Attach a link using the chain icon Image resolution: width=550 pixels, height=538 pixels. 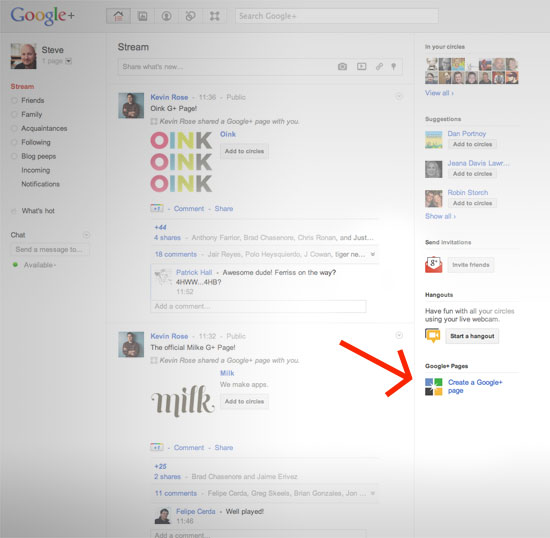pos(379,67)
